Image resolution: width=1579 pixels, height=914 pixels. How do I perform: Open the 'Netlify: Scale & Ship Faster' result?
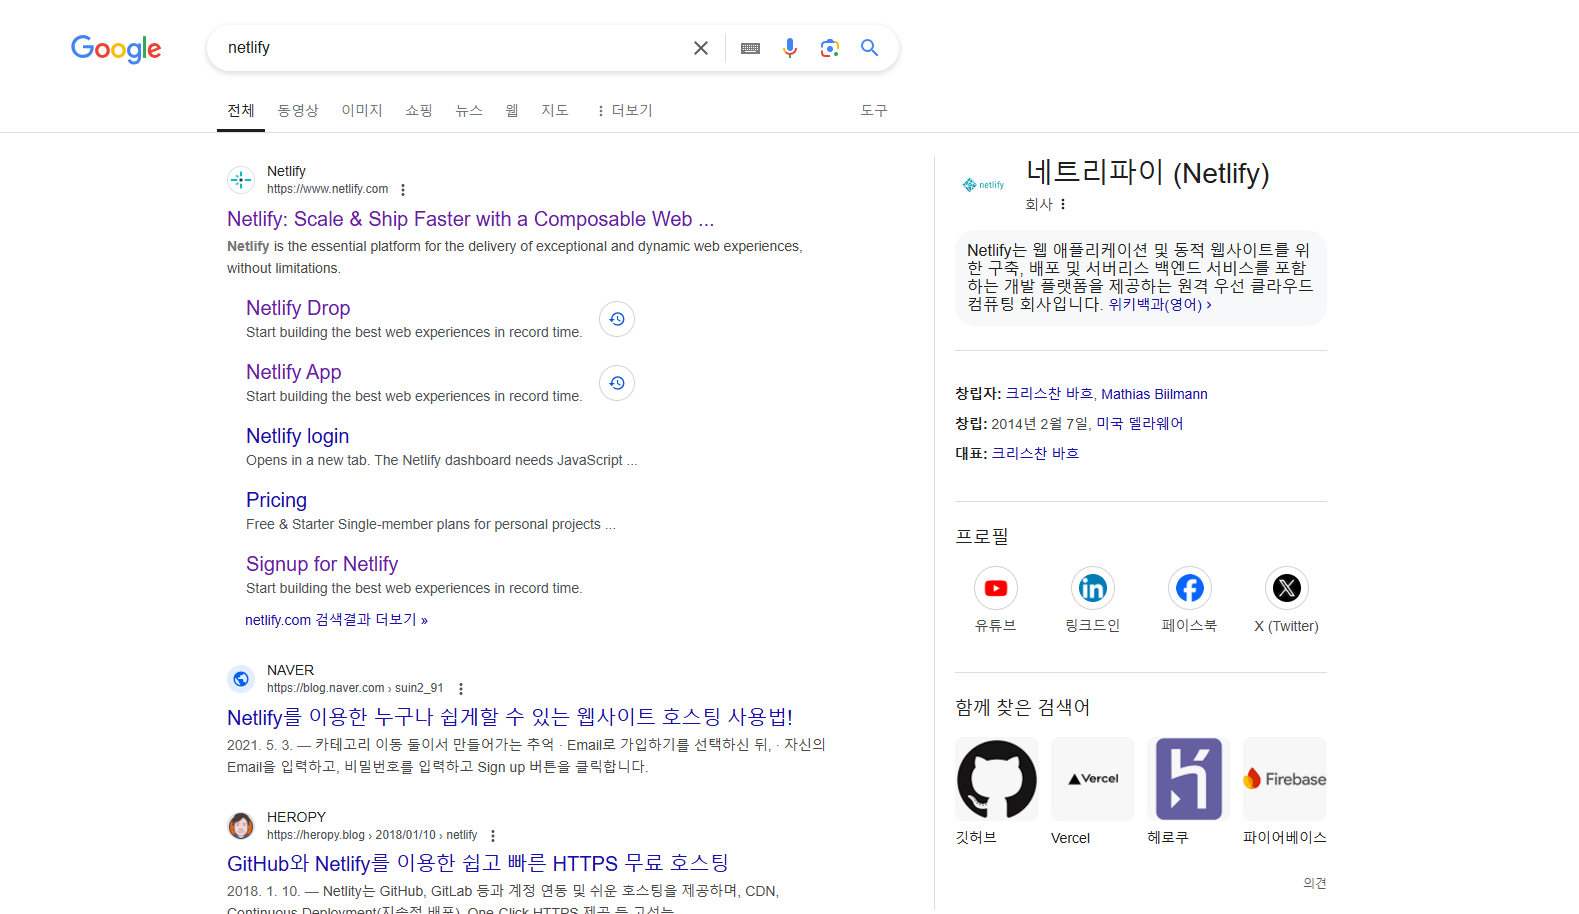point(470,219)
